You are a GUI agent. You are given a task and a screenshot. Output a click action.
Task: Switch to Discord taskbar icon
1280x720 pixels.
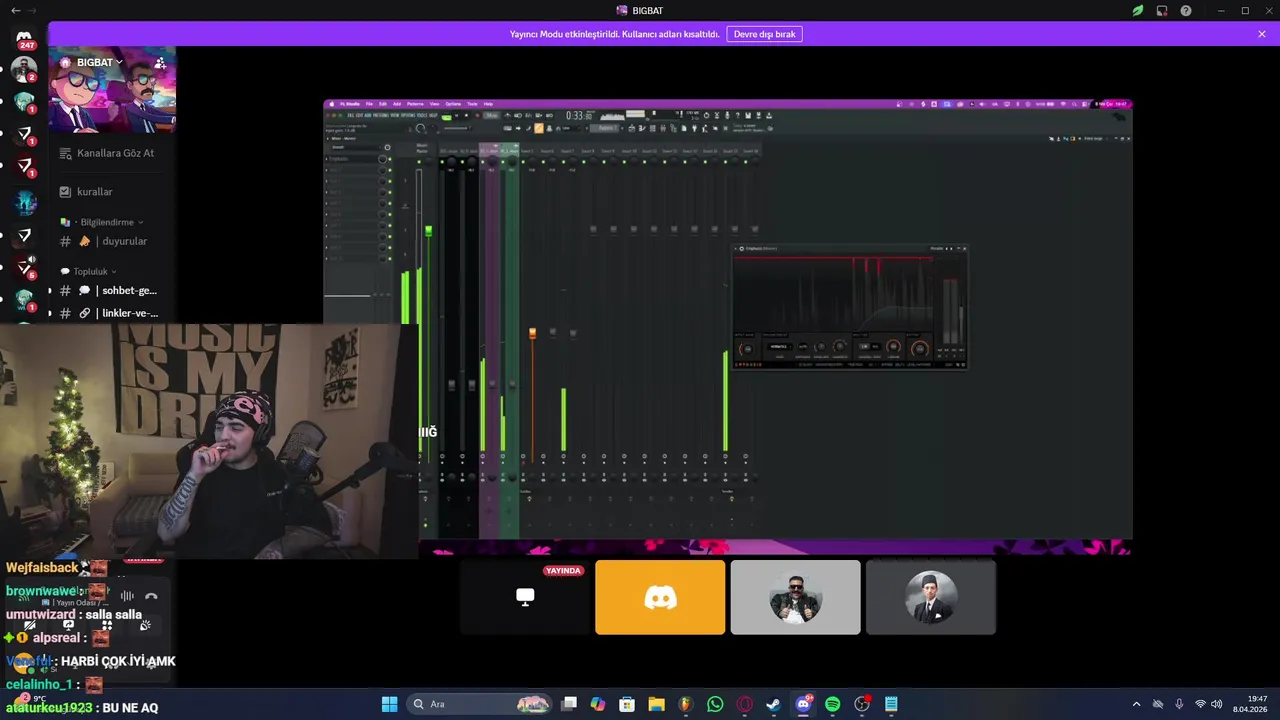(x=803, y=704)
